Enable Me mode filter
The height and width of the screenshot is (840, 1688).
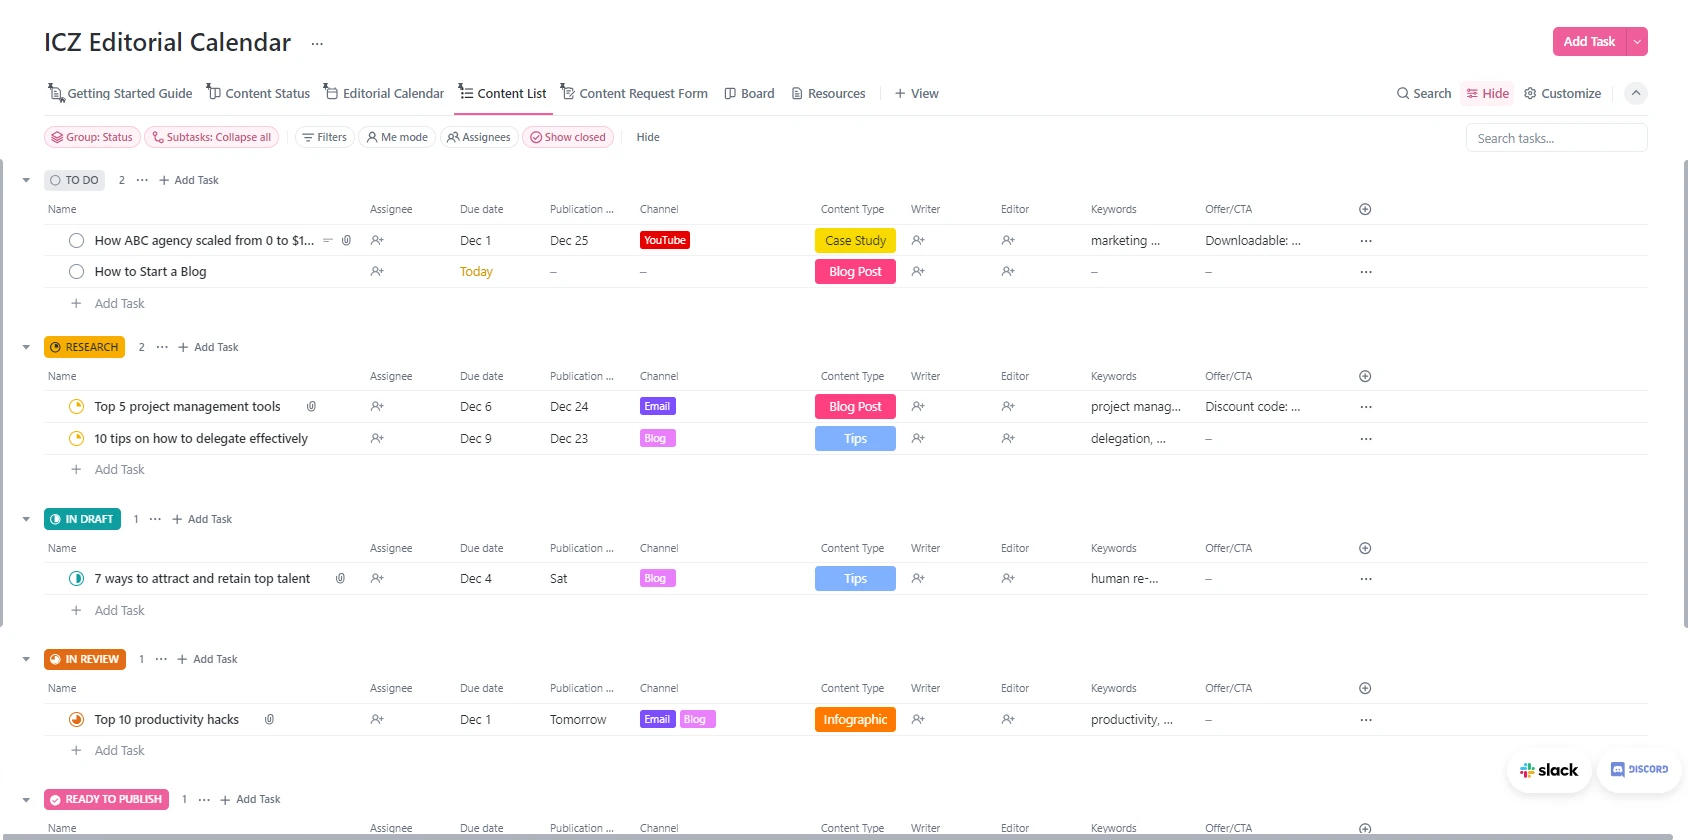coord(397,138)
